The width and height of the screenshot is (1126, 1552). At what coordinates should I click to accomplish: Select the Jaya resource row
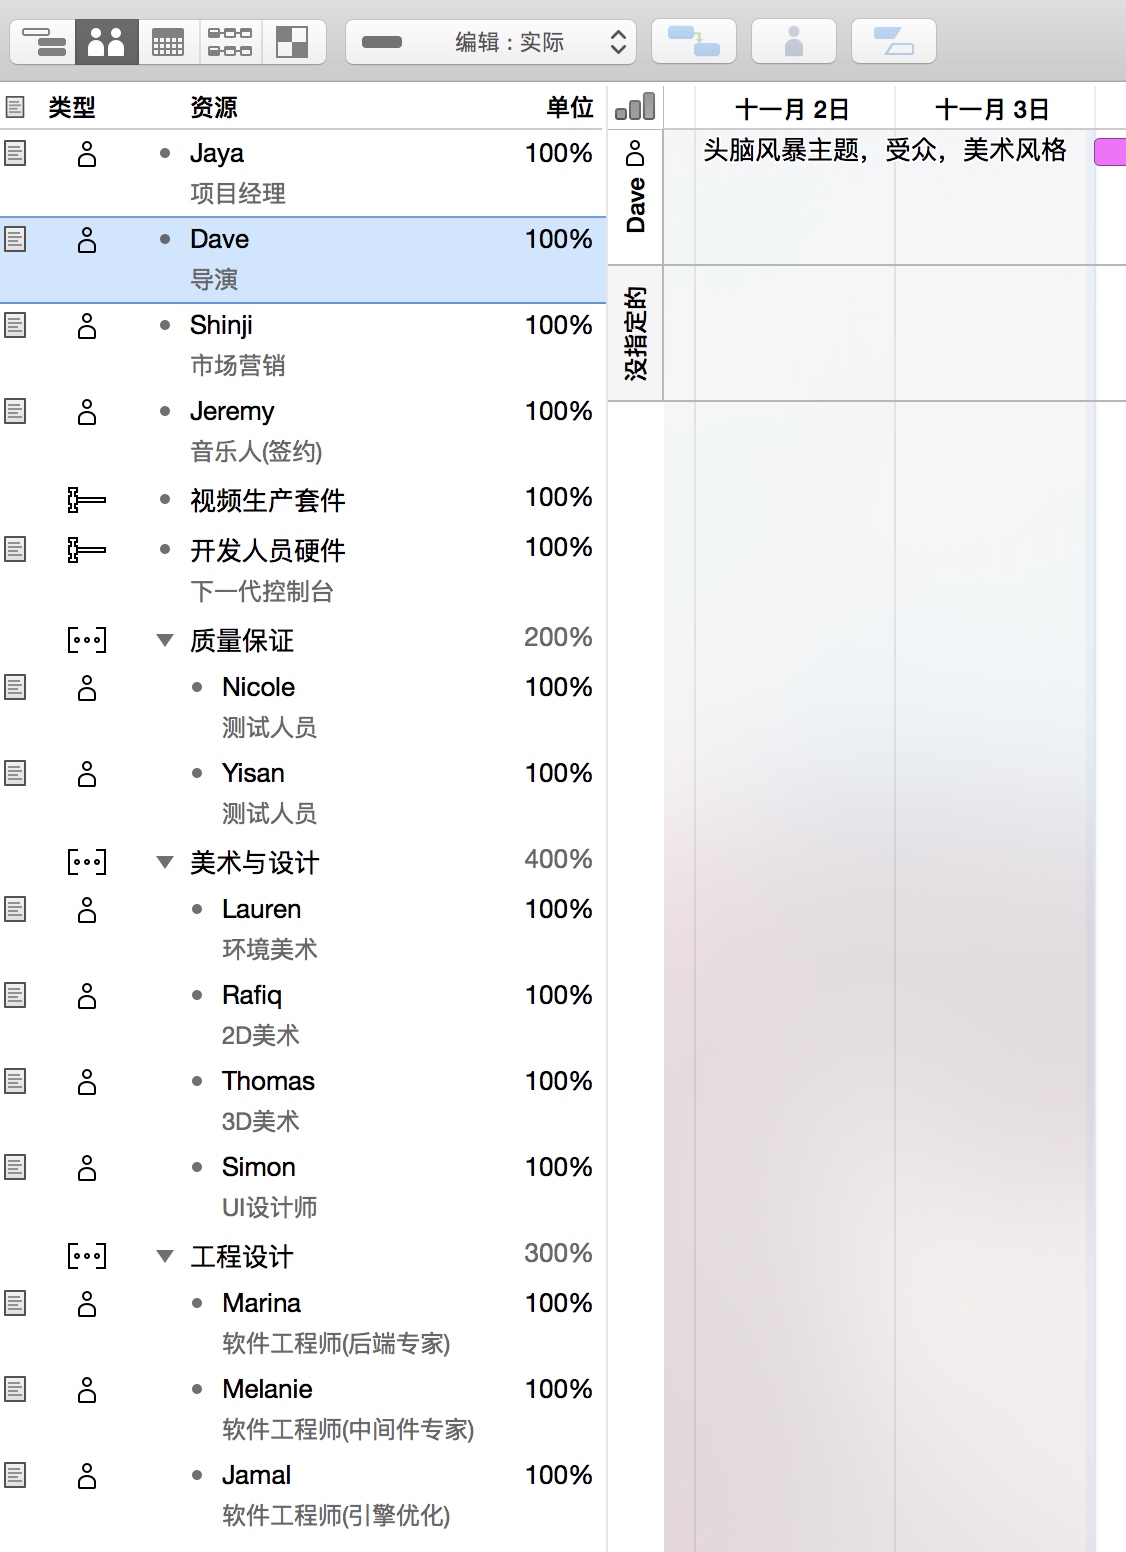pos(303,173)
